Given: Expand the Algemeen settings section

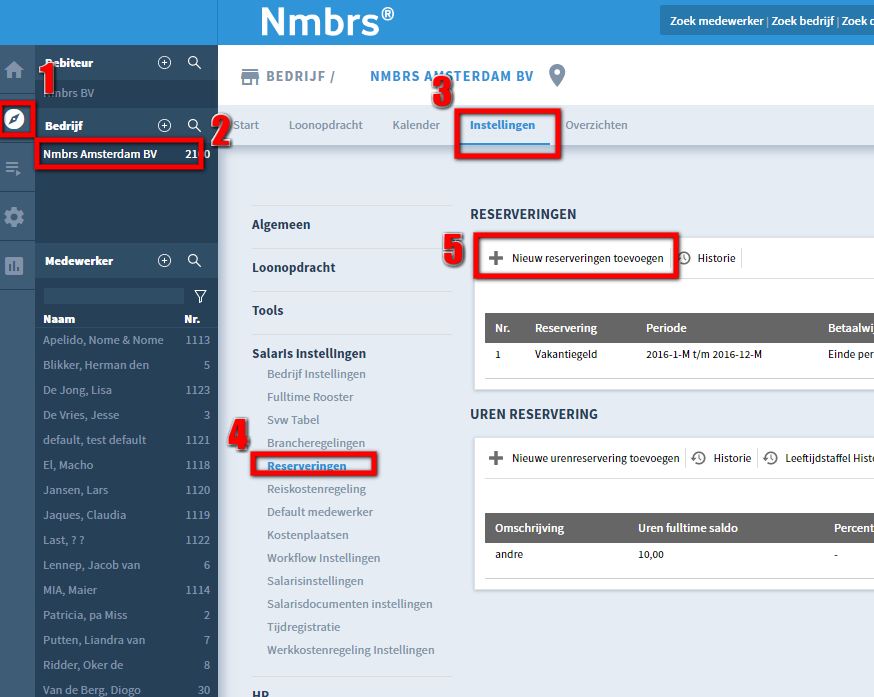Looking at the screenshot, I should click(281, 225).
